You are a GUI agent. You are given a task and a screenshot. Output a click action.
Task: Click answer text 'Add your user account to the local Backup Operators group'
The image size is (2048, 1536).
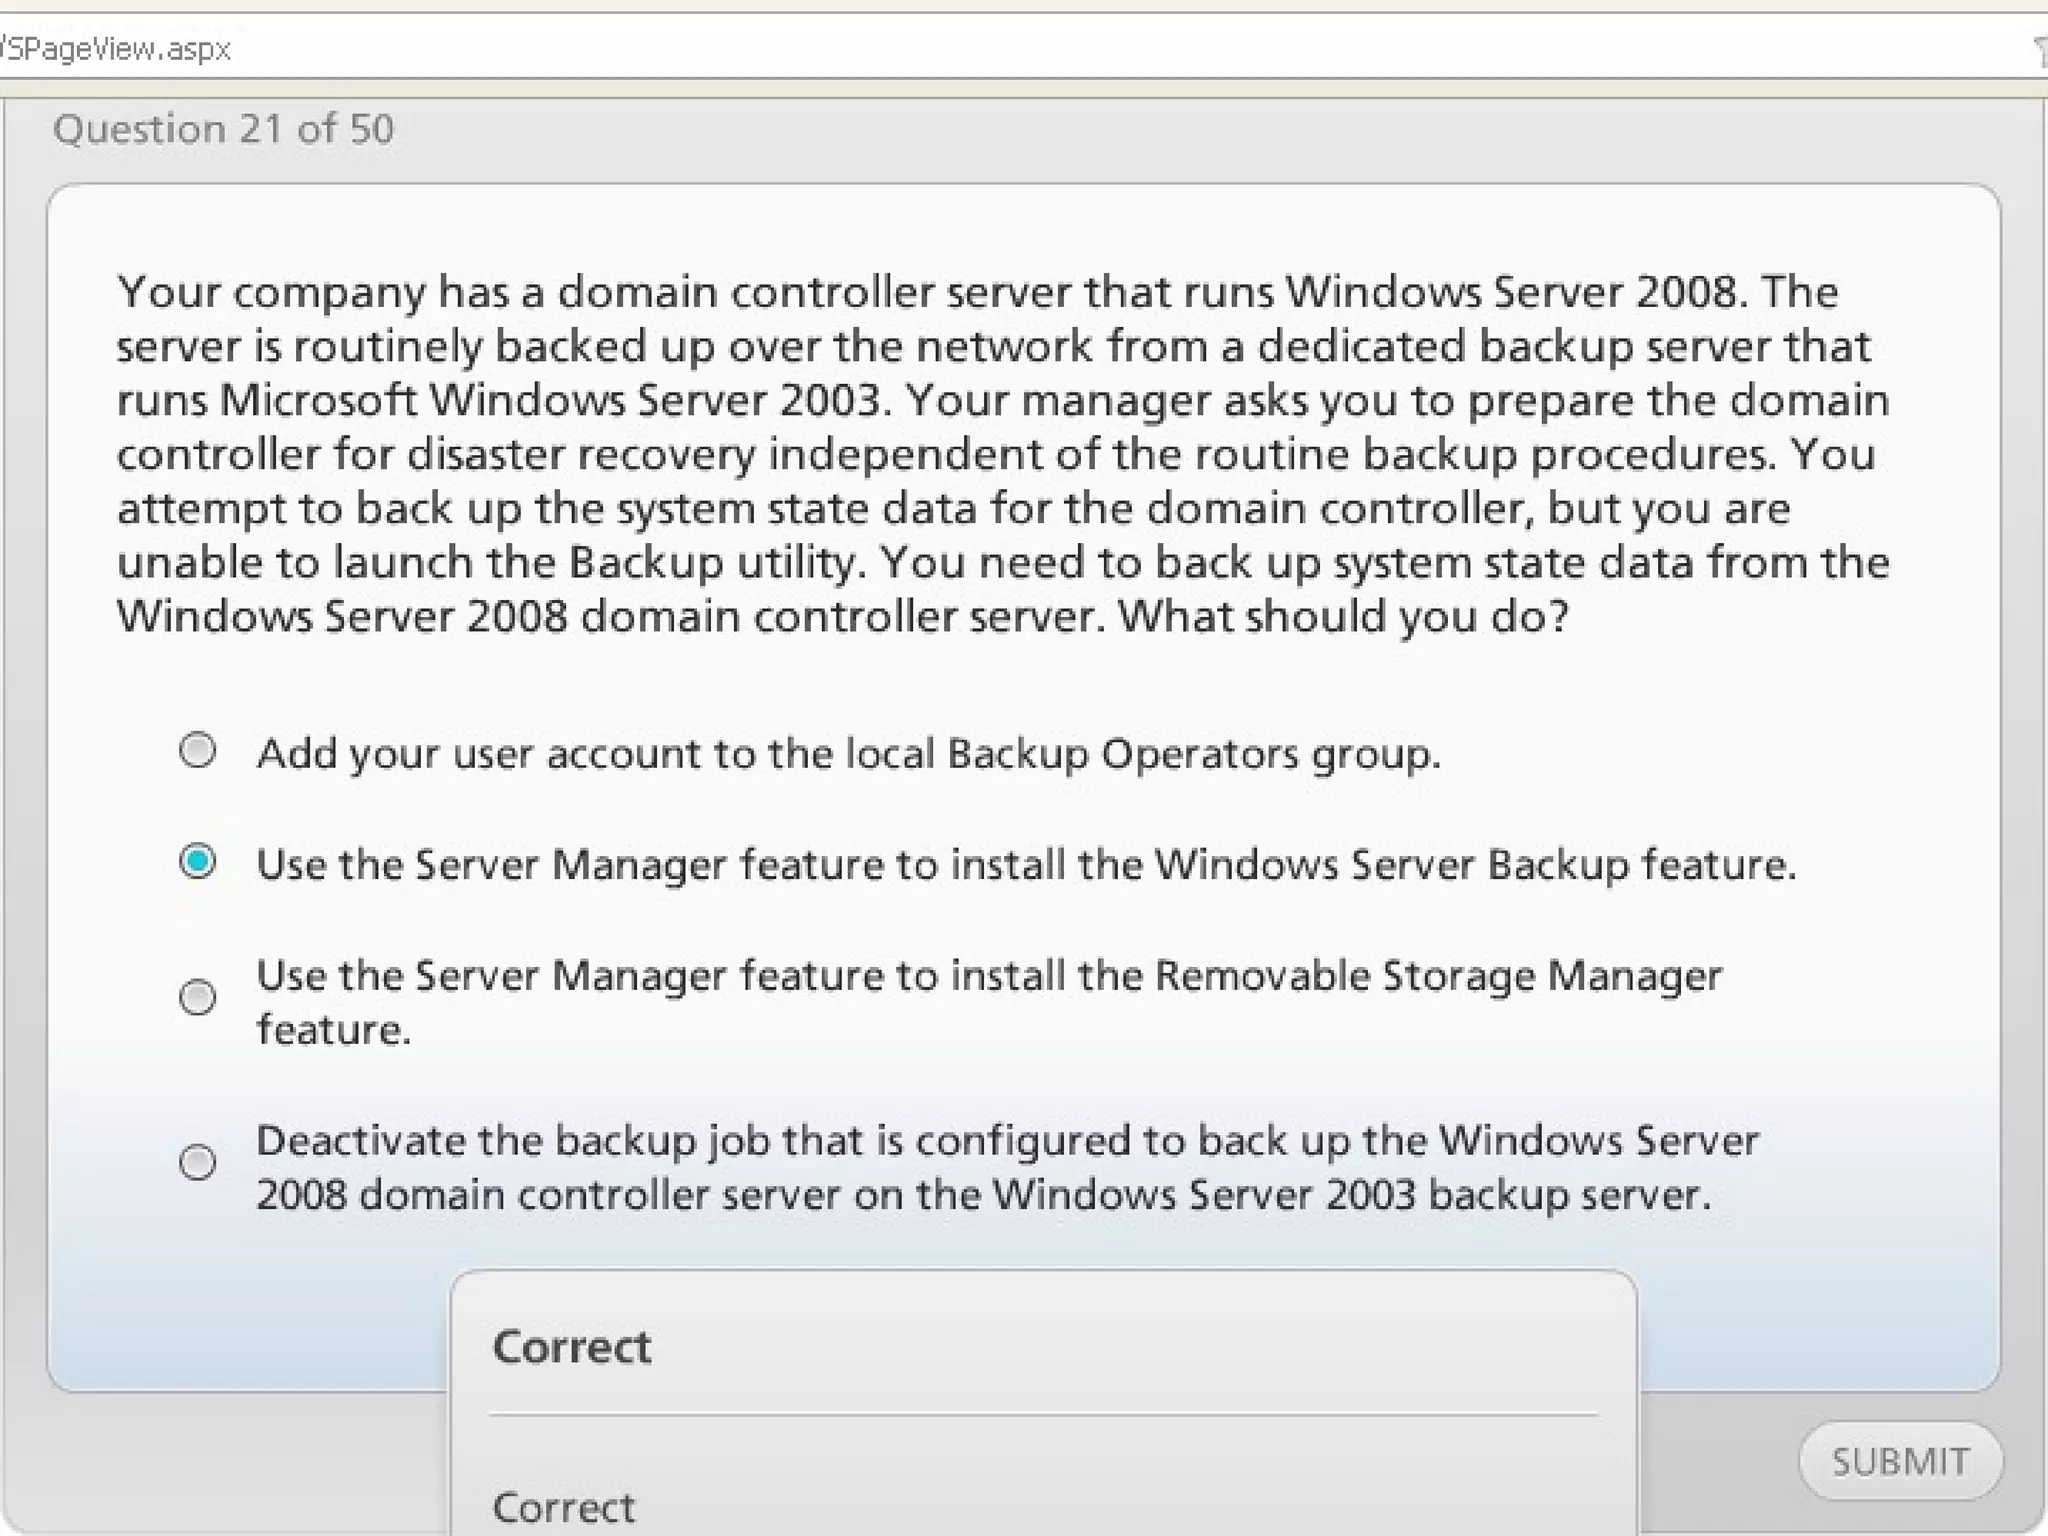point(849,753)
